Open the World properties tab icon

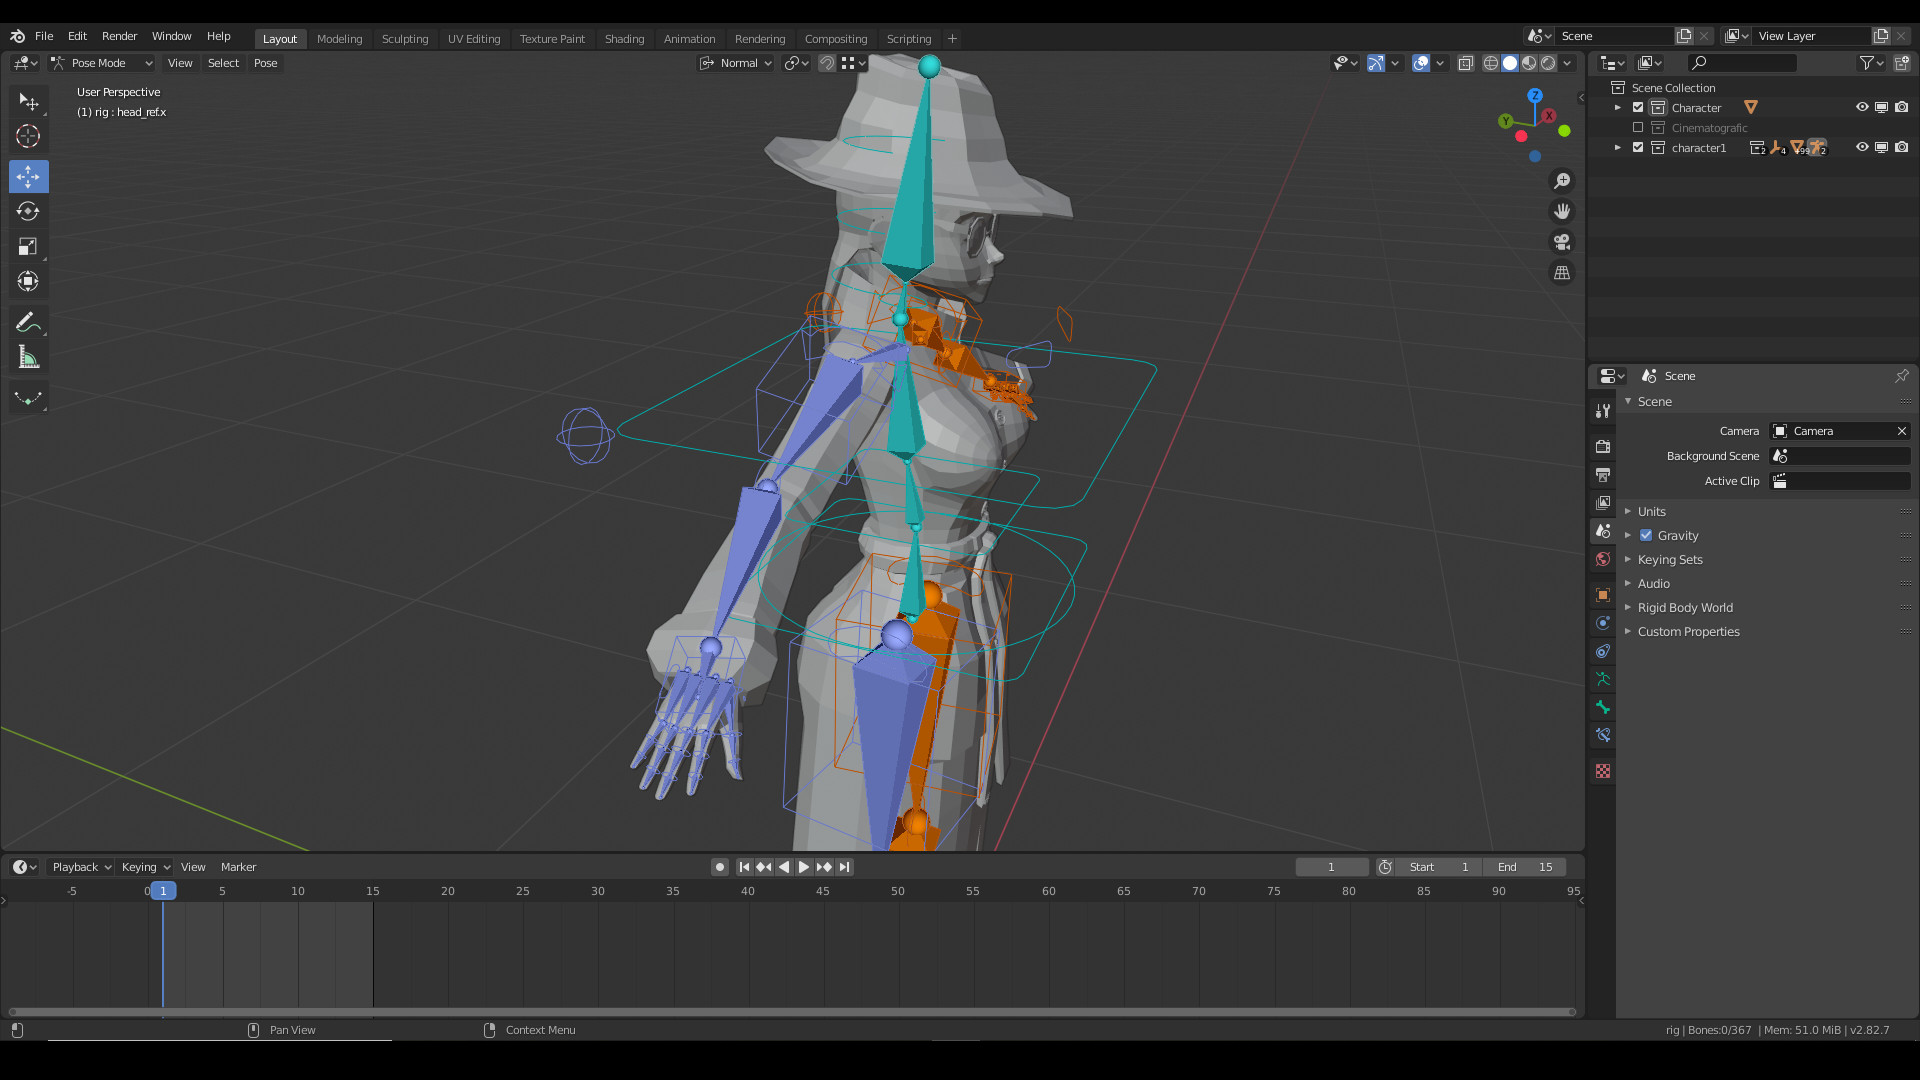1603,559
